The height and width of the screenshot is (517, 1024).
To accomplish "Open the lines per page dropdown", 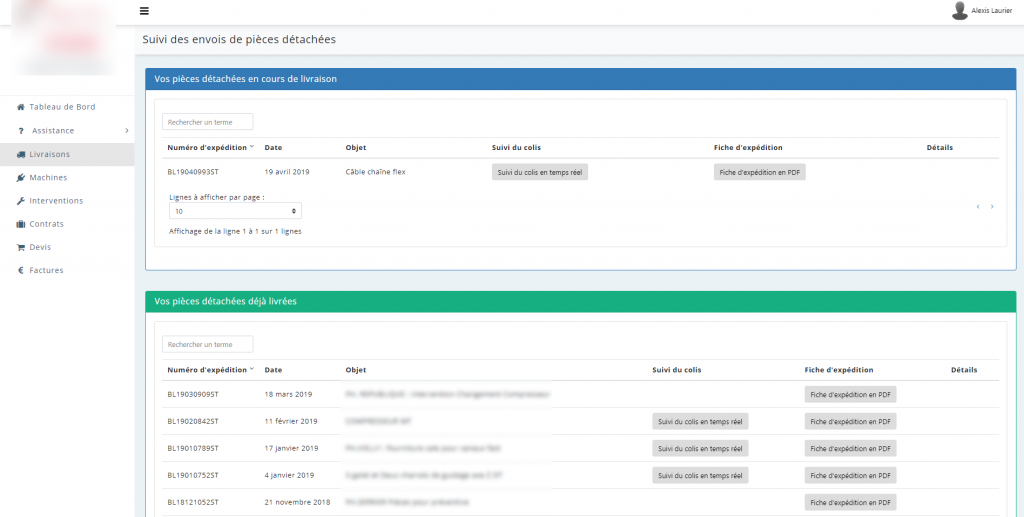I will (x=235, y=211).
